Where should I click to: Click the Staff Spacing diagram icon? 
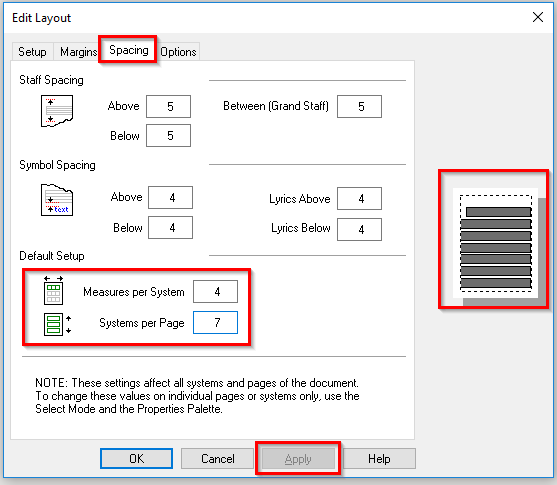(x=57, y=111)
